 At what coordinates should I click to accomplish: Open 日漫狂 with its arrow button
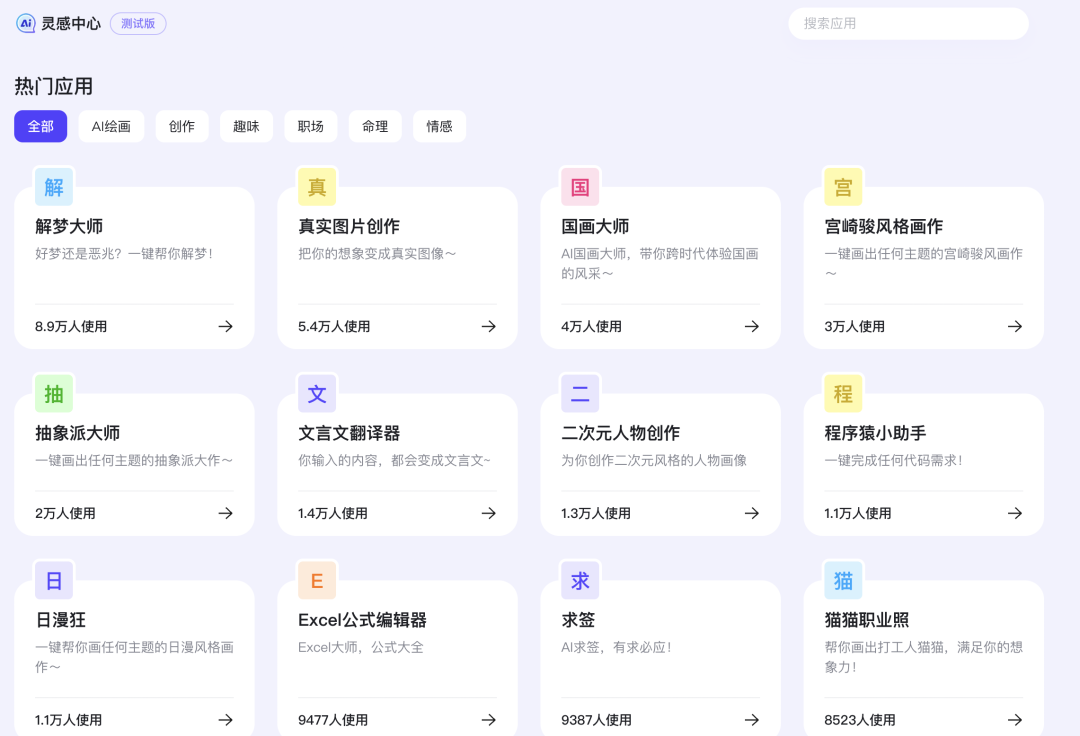coord(225,719)
